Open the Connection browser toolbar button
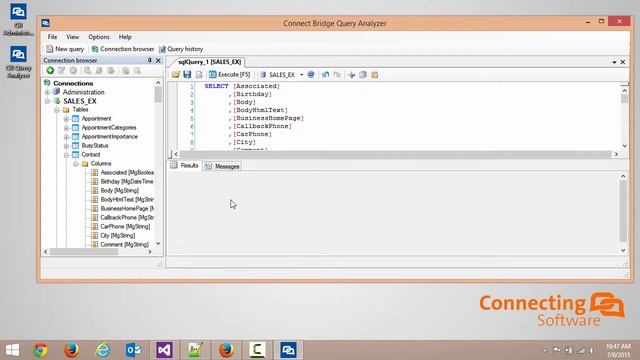The width and height of the screenshot is (640, 360). [x=122, y=49]
